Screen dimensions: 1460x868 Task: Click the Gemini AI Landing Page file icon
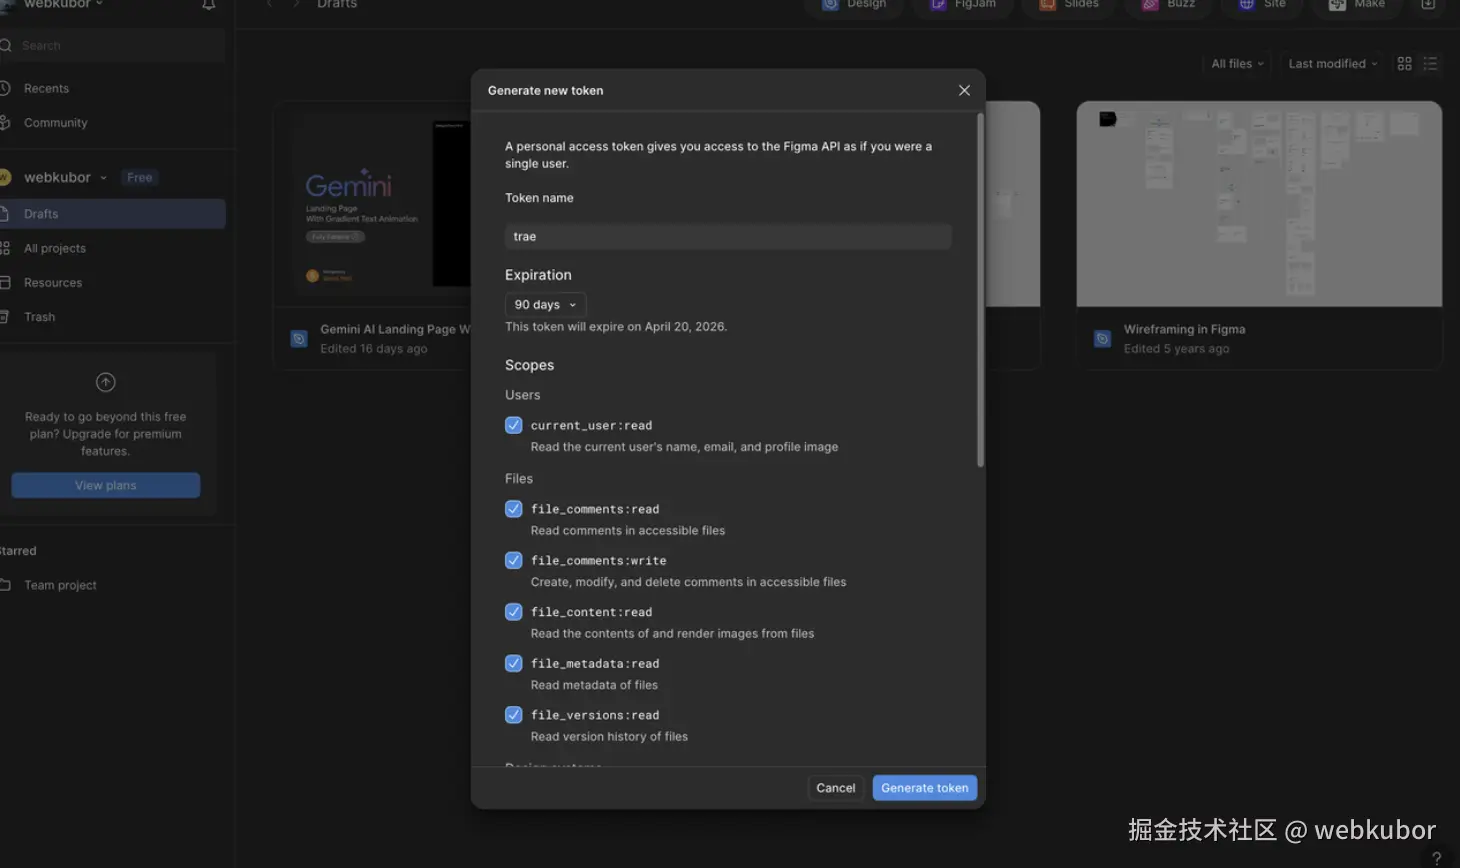[298, 339]
